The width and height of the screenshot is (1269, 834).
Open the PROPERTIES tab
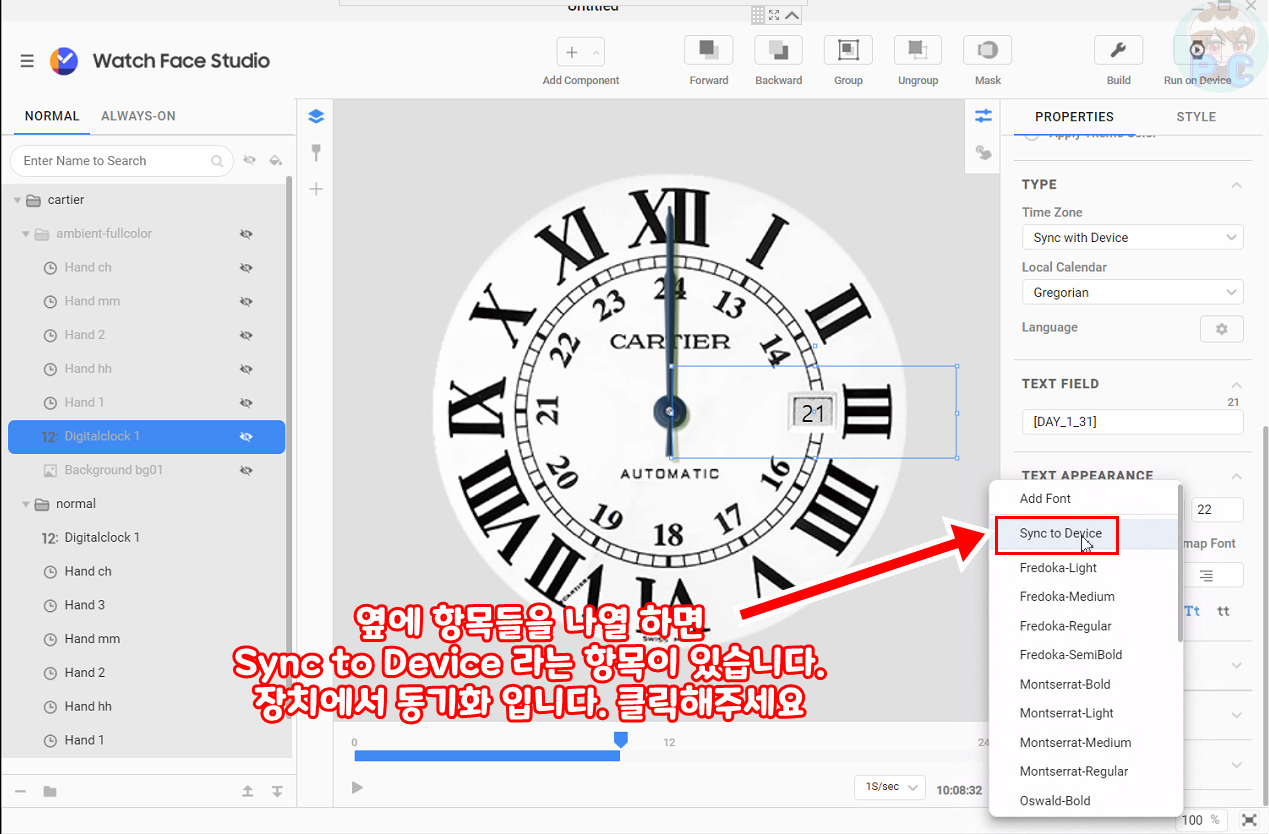[x=1074, y=117]
